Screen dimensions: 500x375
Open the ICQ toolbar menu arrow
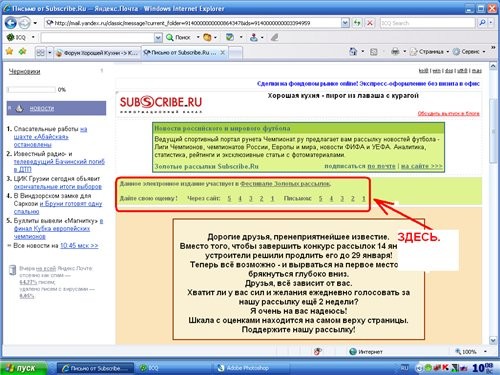point(33,37)
